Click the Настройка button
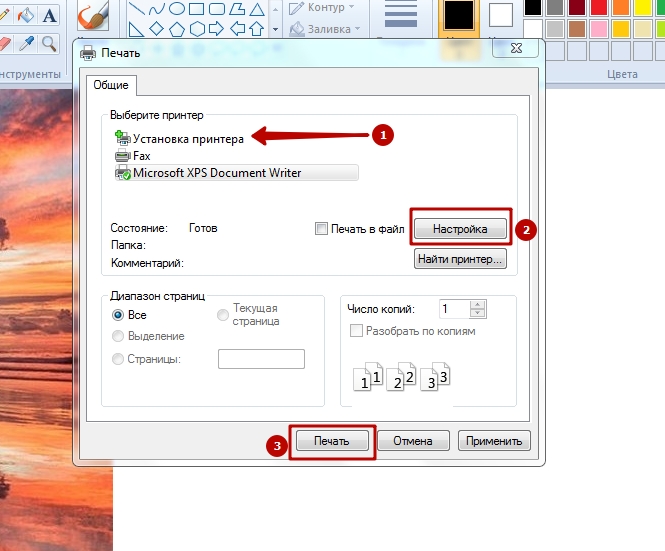This screenshot has height=551, width=665. point(460,229)
